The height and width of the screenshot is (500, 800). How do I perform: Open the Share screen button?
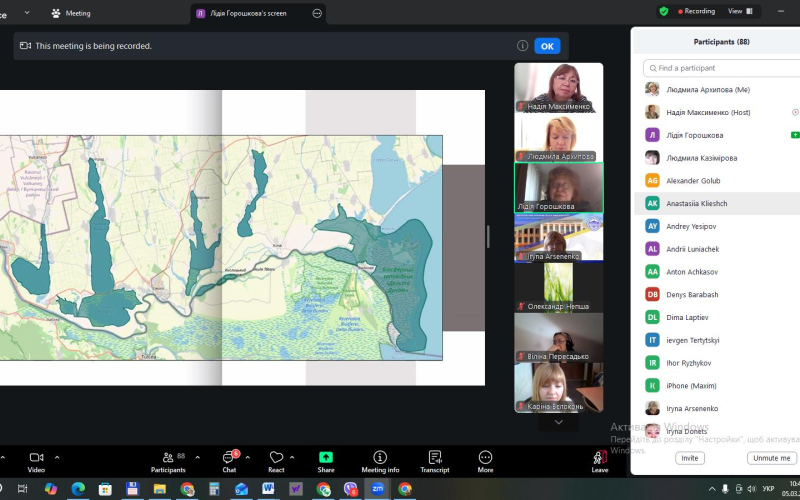point(326,459)
